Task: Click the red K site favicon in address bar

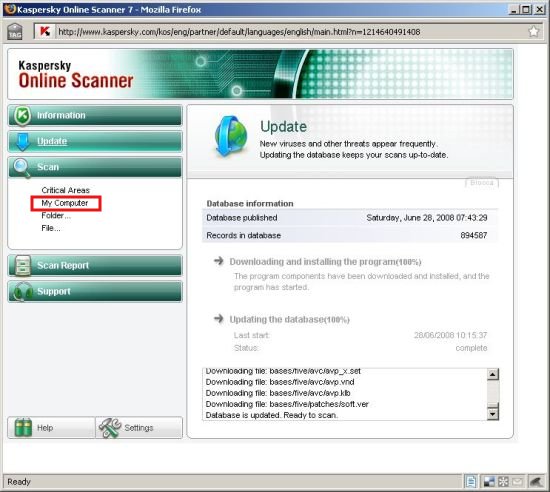Action: tap(45, 32)
